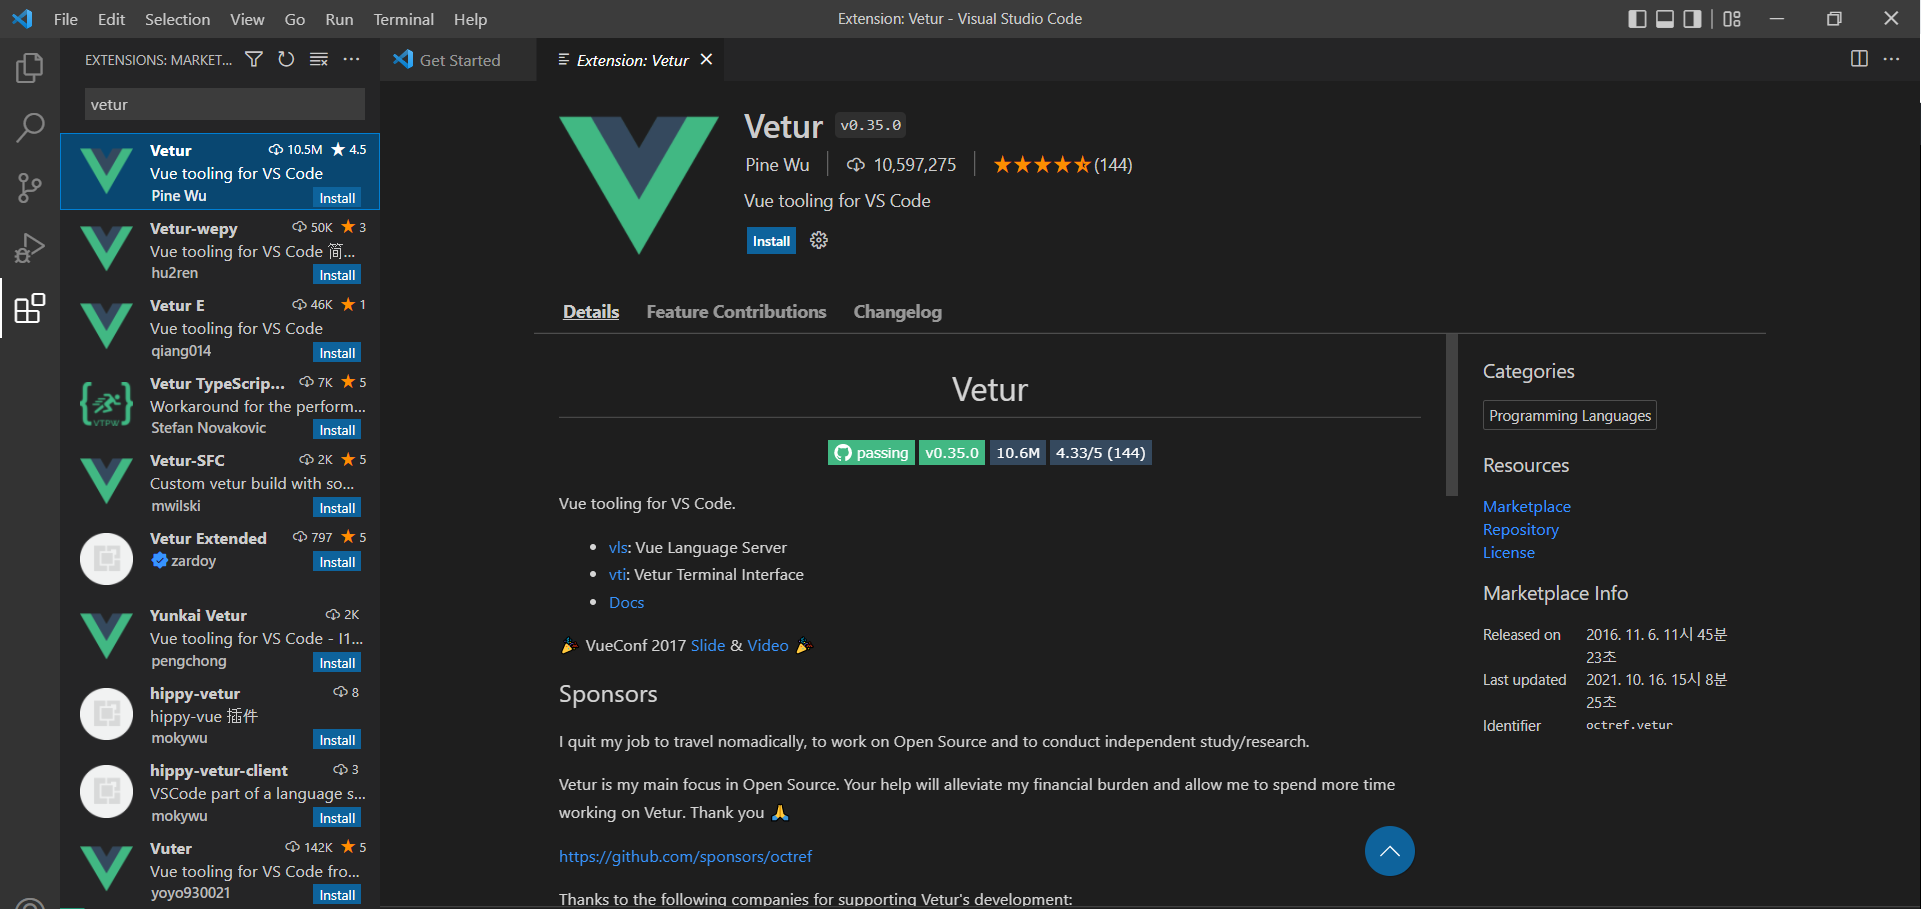Click the VS Code logo in title bar

(22, 19)
